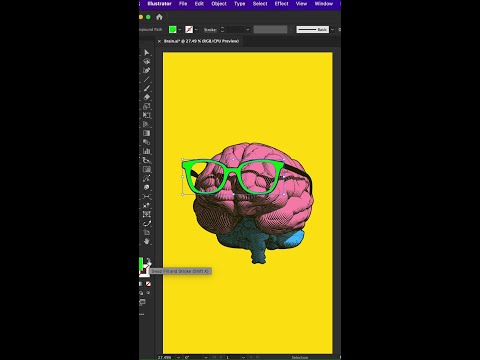Expand the fill color dropdown arrow
This screenshot has width=480, height=360.
(180, 30)
